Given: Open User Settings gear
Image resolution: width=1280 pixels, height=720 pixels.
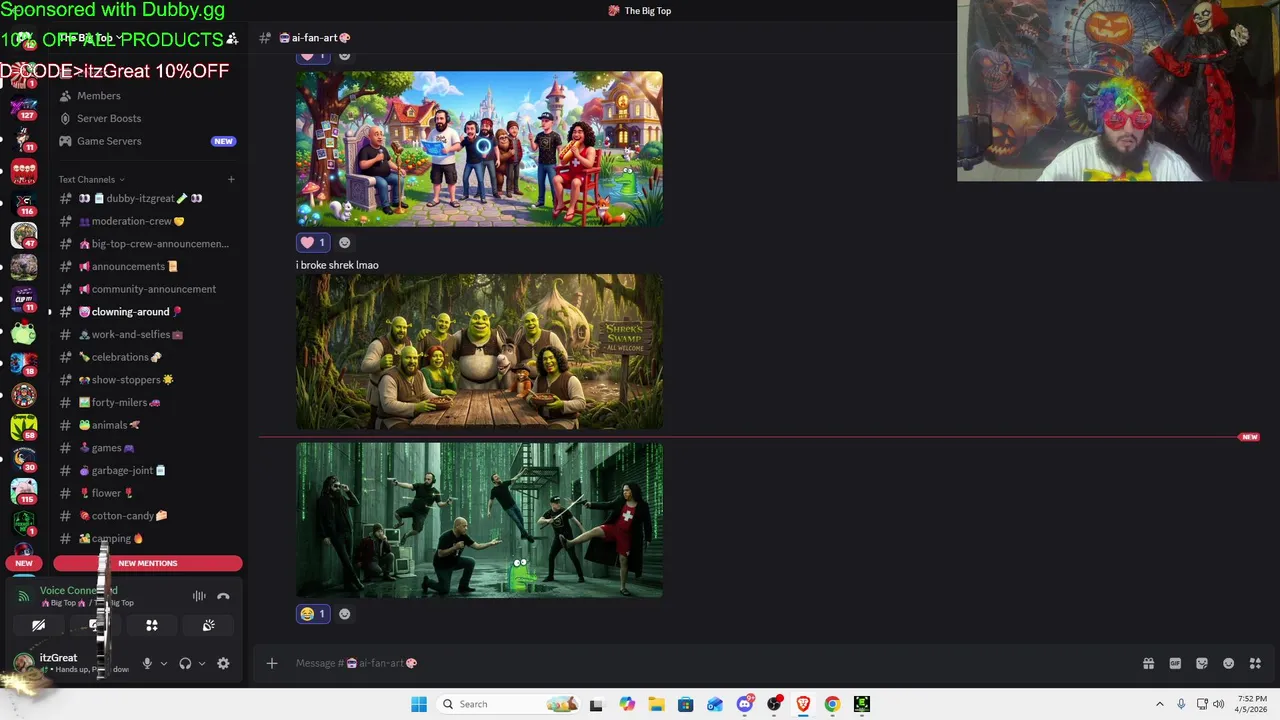Looking at the screenshot, I should coord(223,663).
